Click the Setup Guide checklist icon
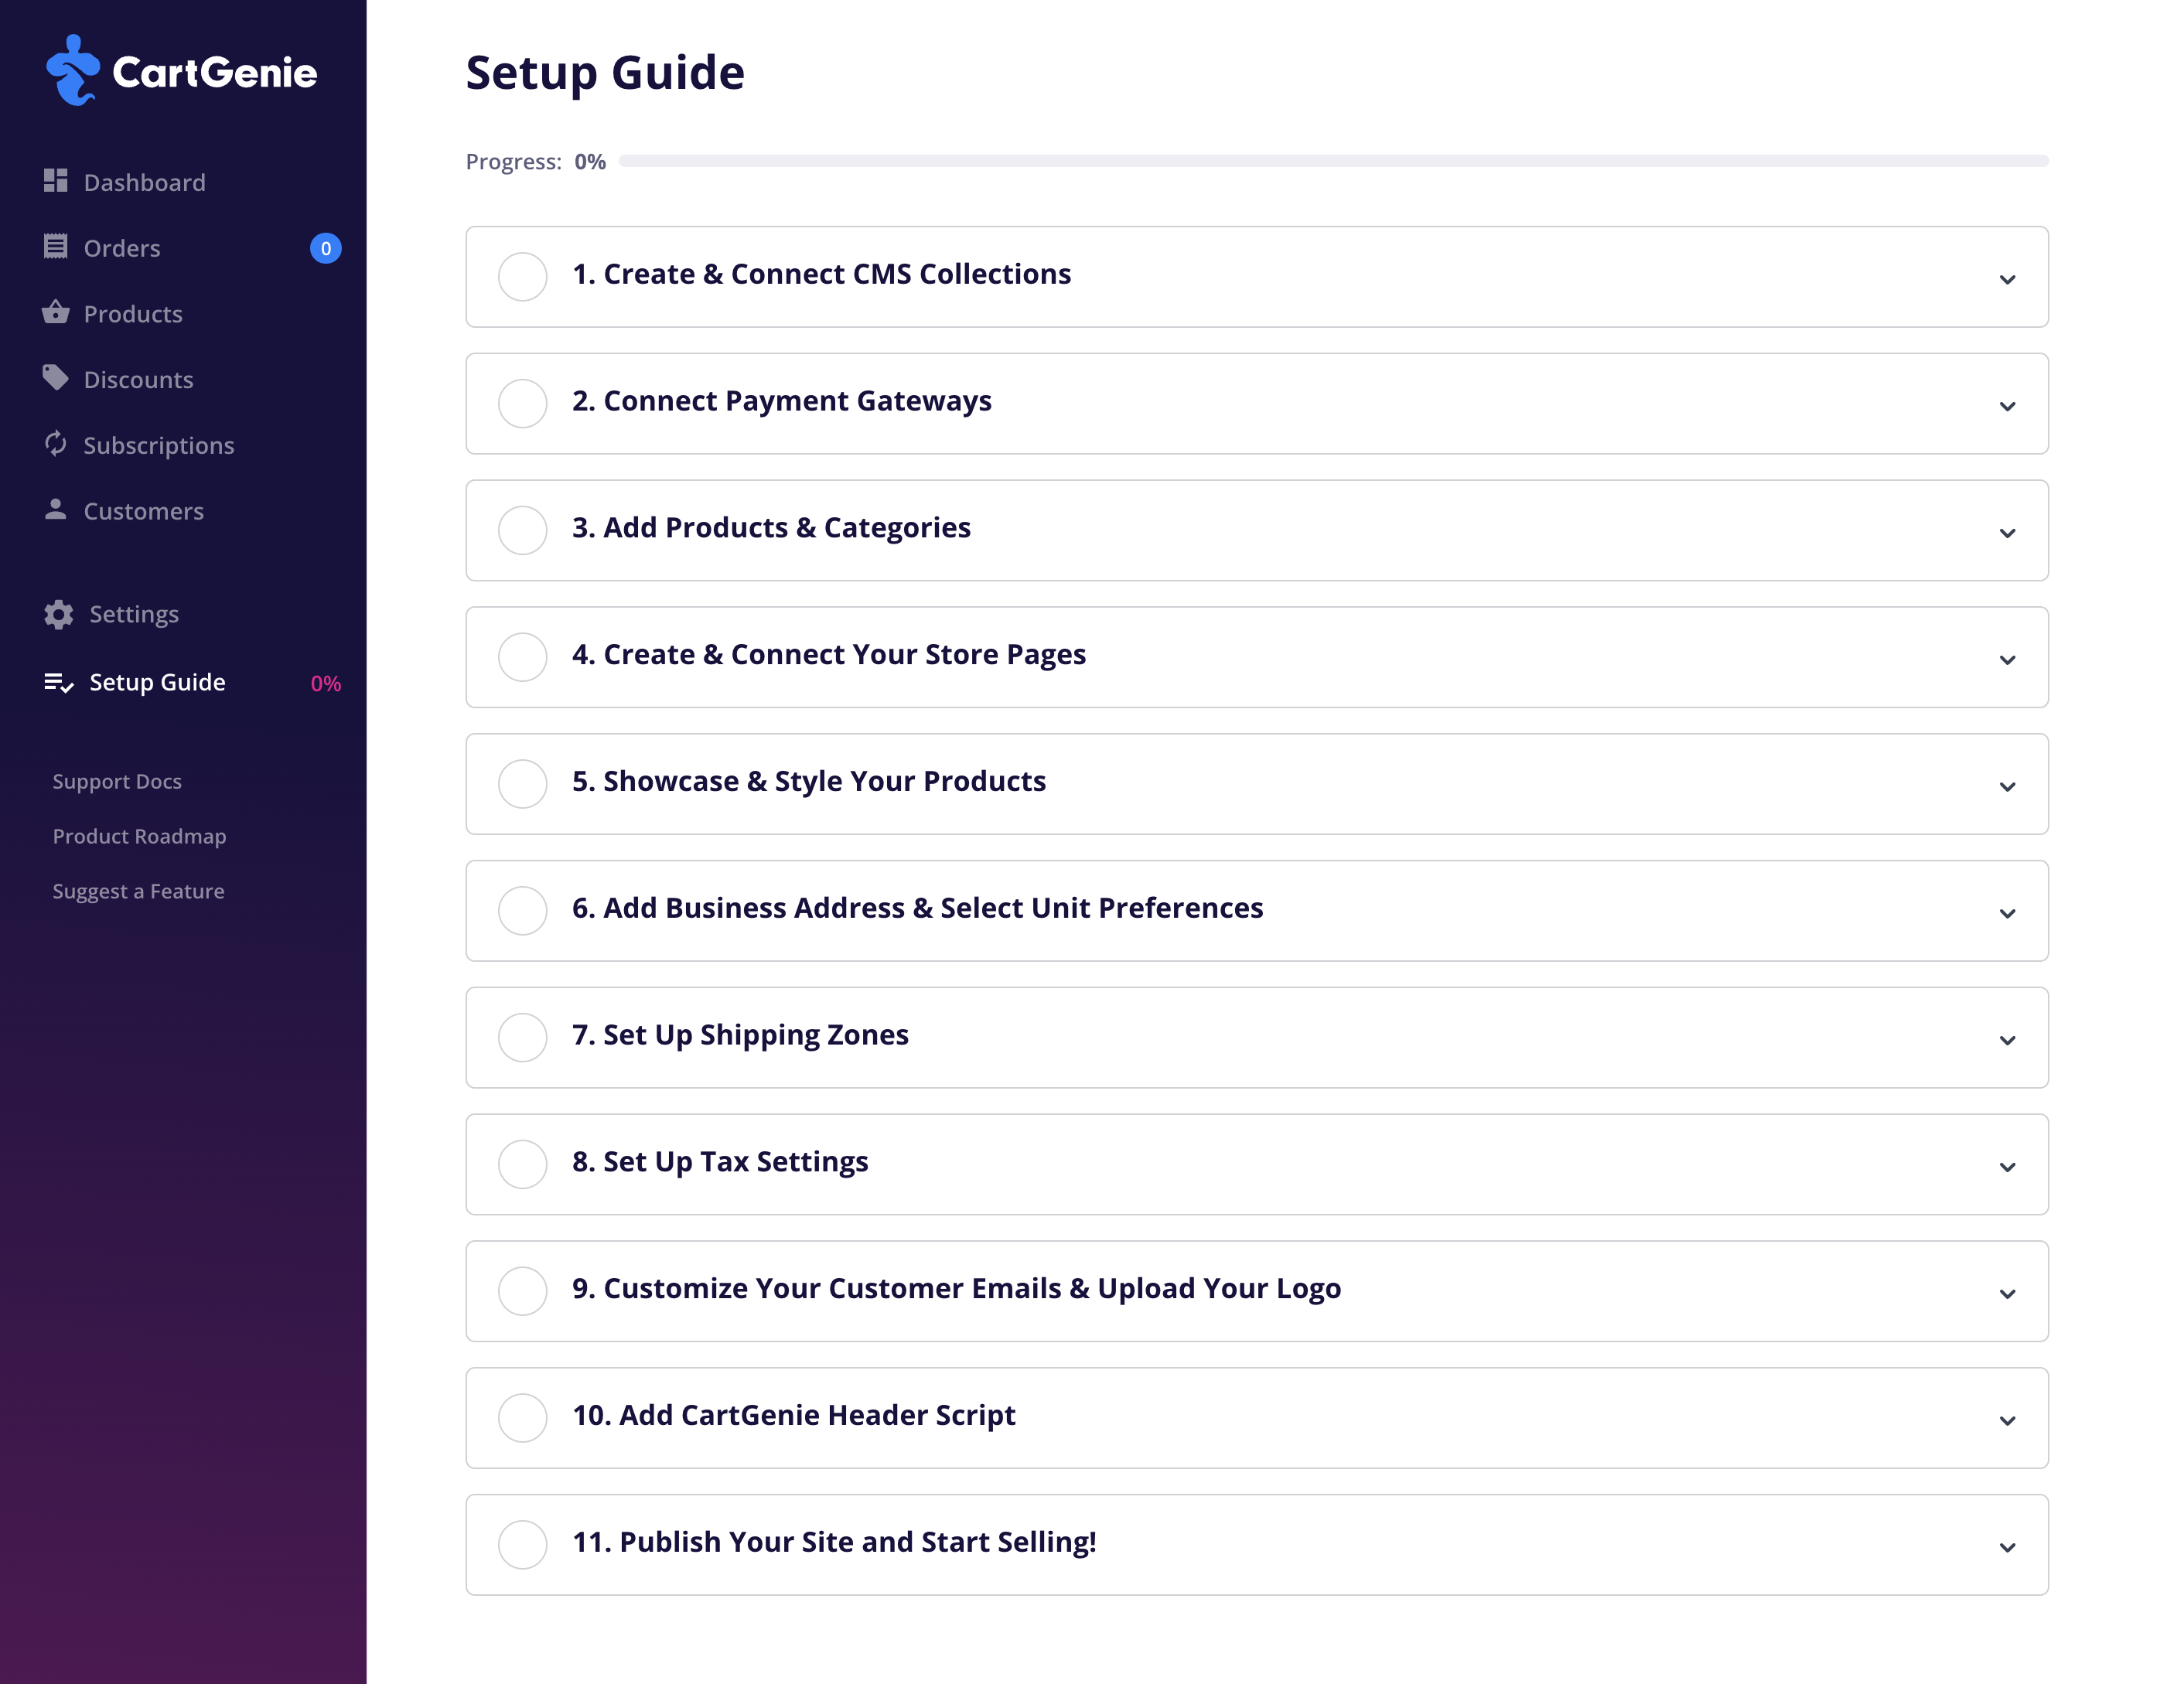2184x1684 pixels. tap(59, 683)
